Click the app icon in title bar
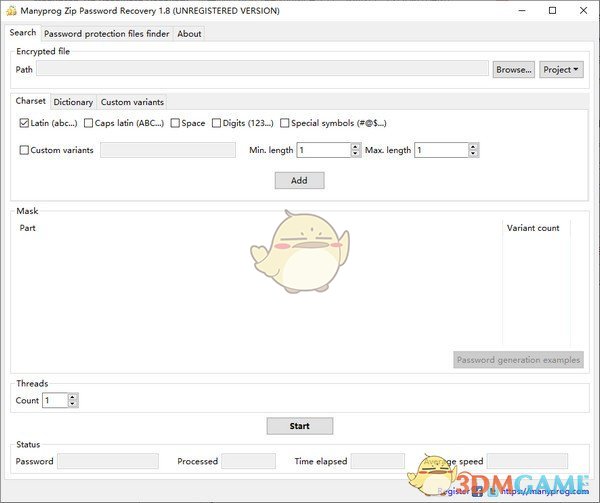The width and height of the screenshot is (600, 503). coord(11,11)
